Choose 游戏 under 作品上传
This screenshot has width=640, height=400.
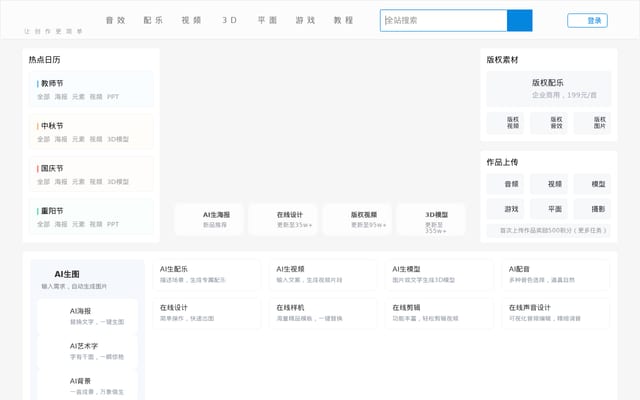pyautogui.click(x=505, y=209)
